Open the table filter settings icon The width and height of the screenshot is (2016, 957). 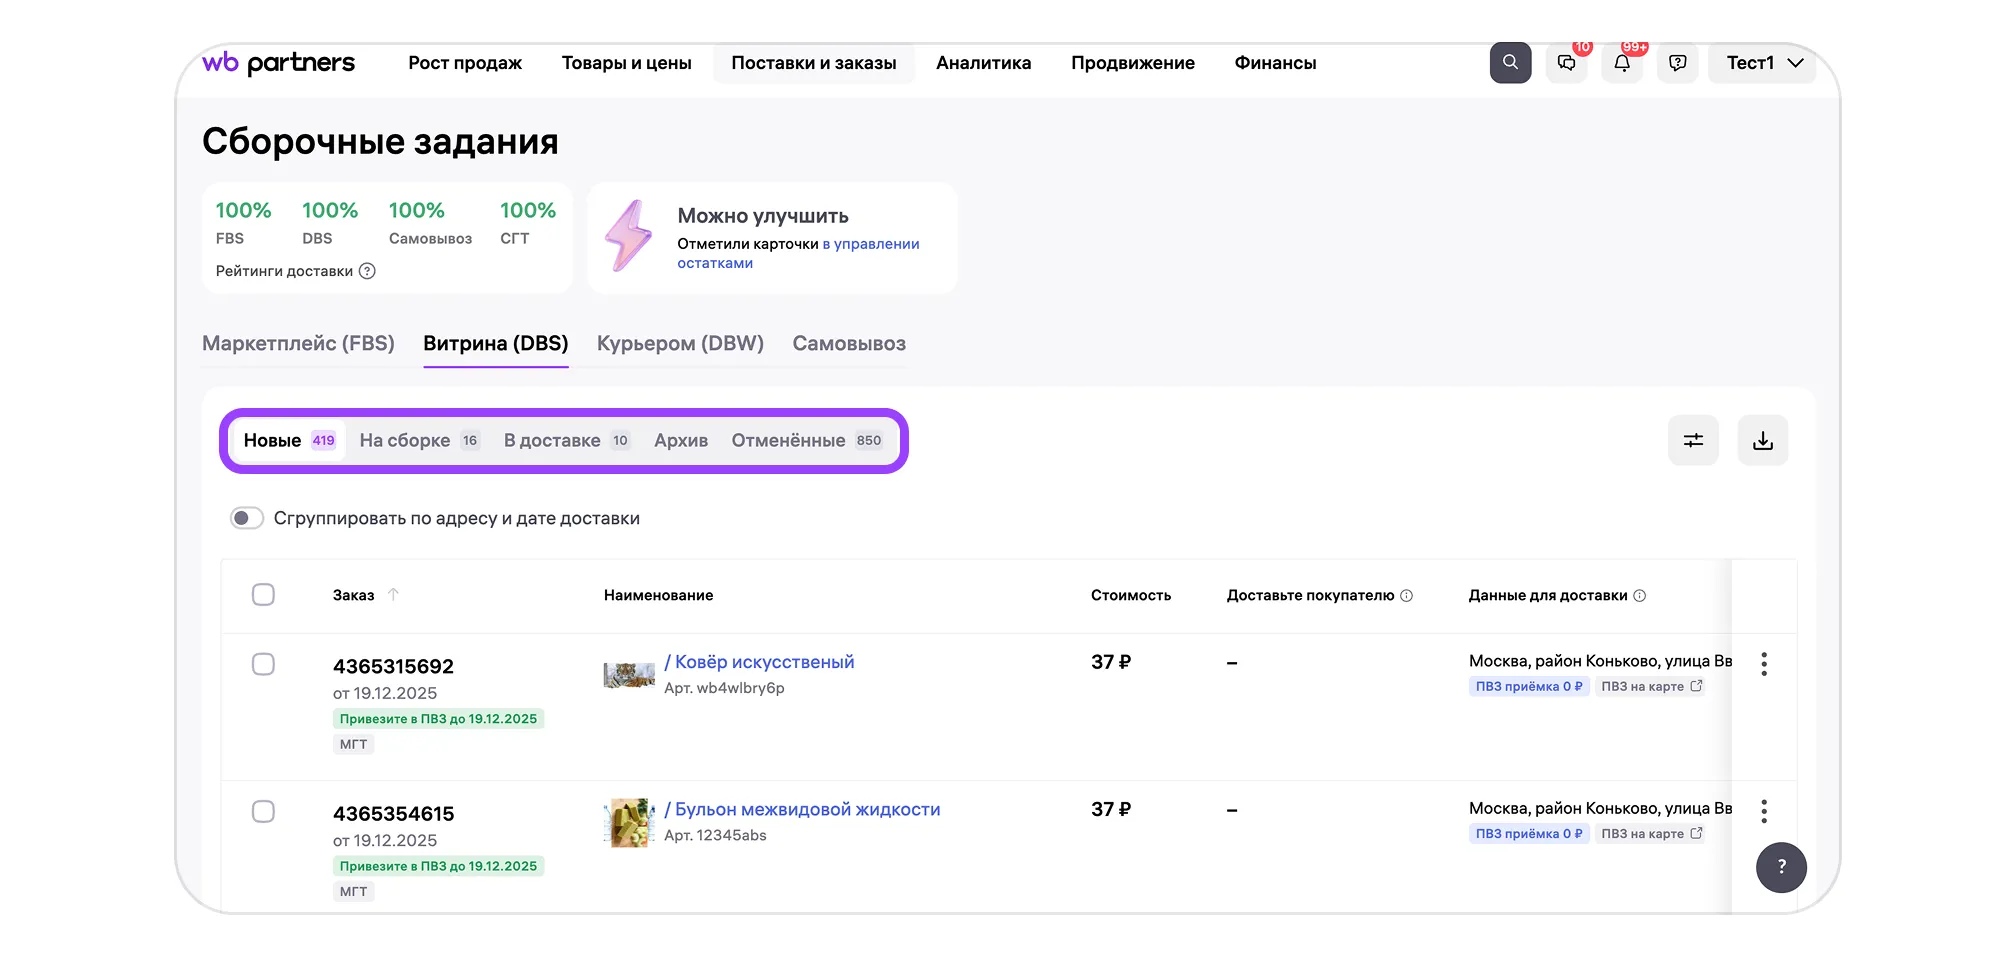click(x=1693, y=440)
